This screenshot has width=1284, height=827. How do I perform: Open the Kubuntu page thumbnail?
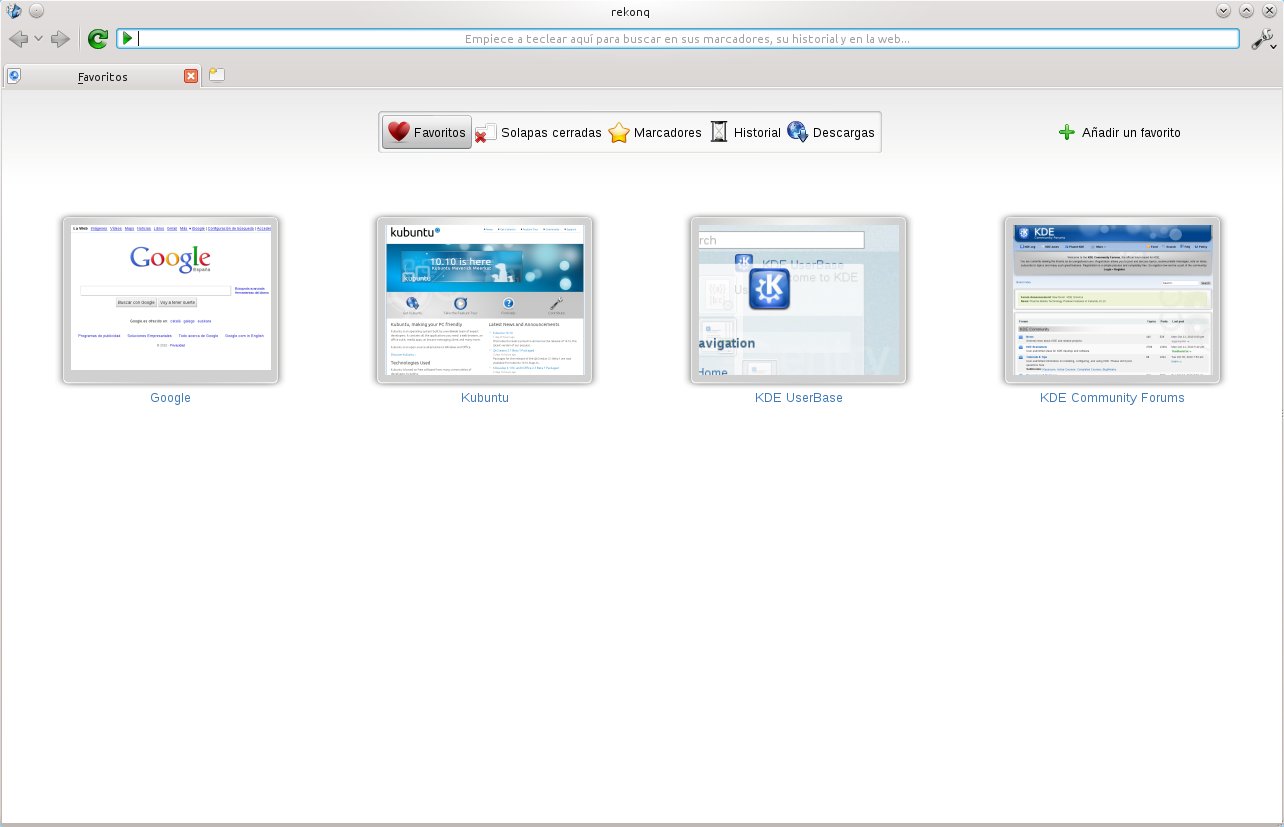(x=485, y=300)
